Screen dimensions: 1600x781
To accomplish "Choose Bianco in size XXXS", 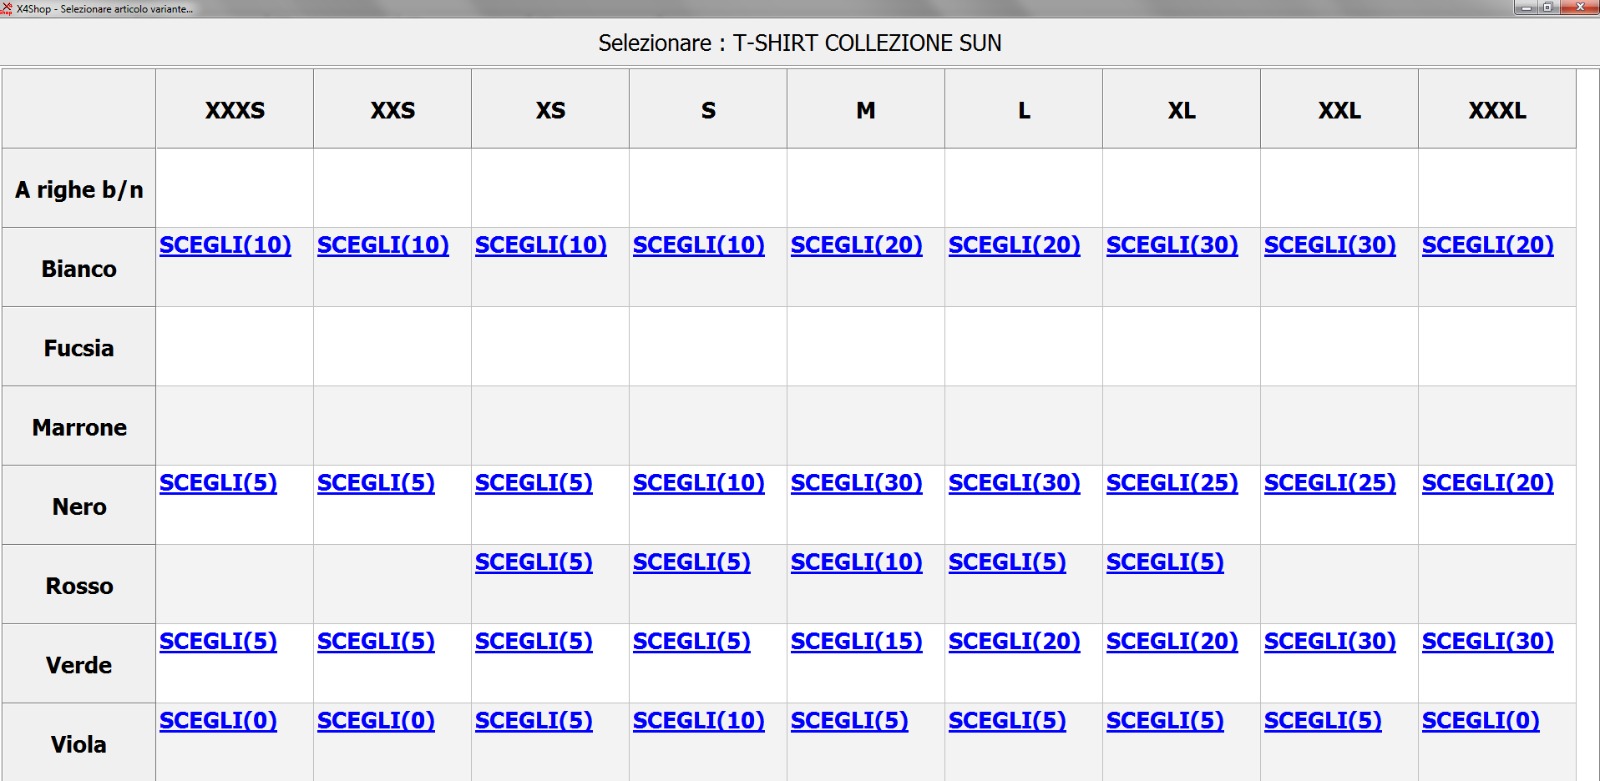I will click(x=225, y=245).
